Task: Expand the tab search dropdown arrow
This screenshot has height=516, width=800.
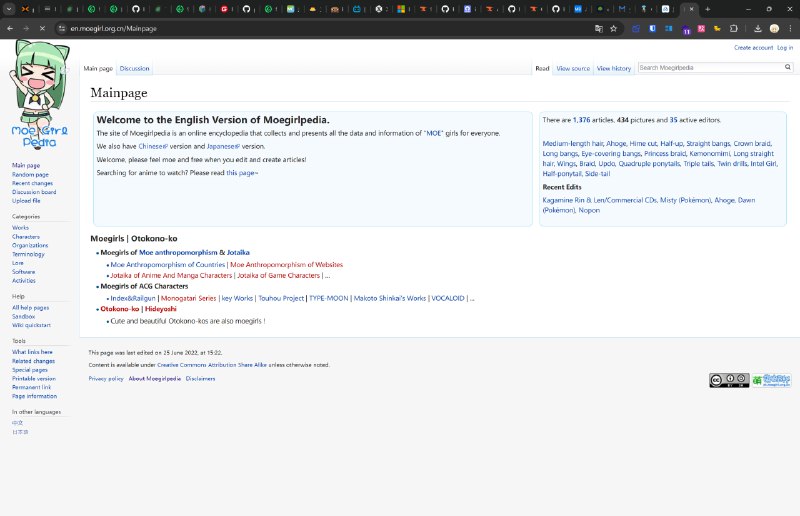Action: [9, 8]
